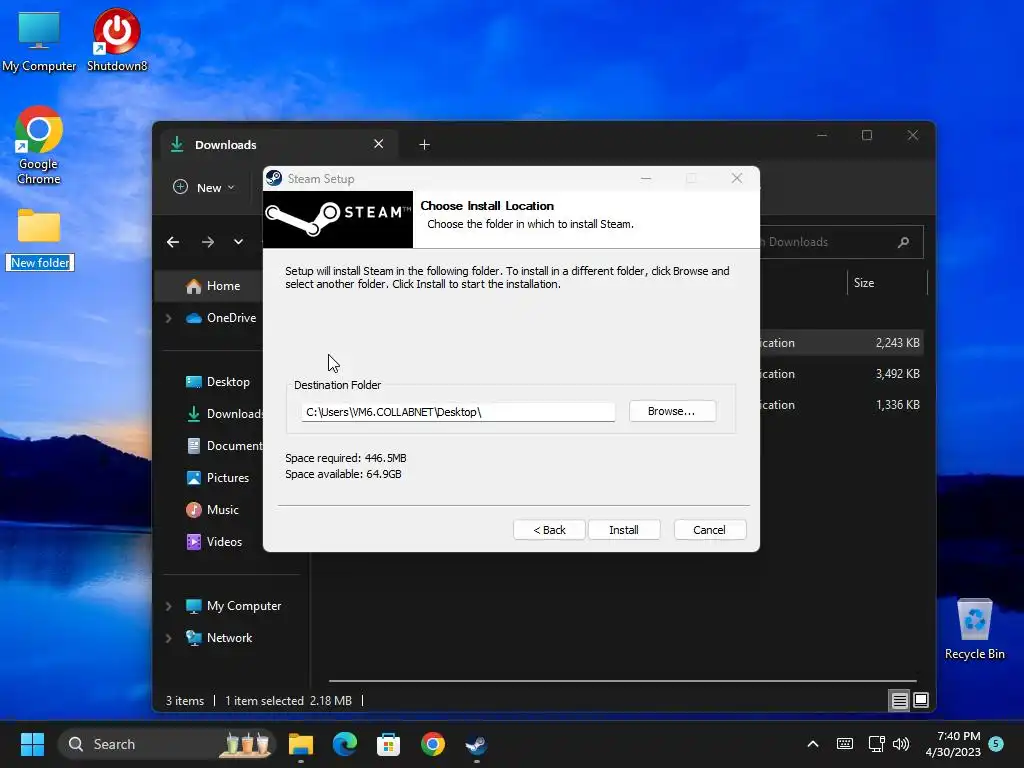Click the New folder name edit box
This screenshot has height=768, width=1024.
[40, 263]
